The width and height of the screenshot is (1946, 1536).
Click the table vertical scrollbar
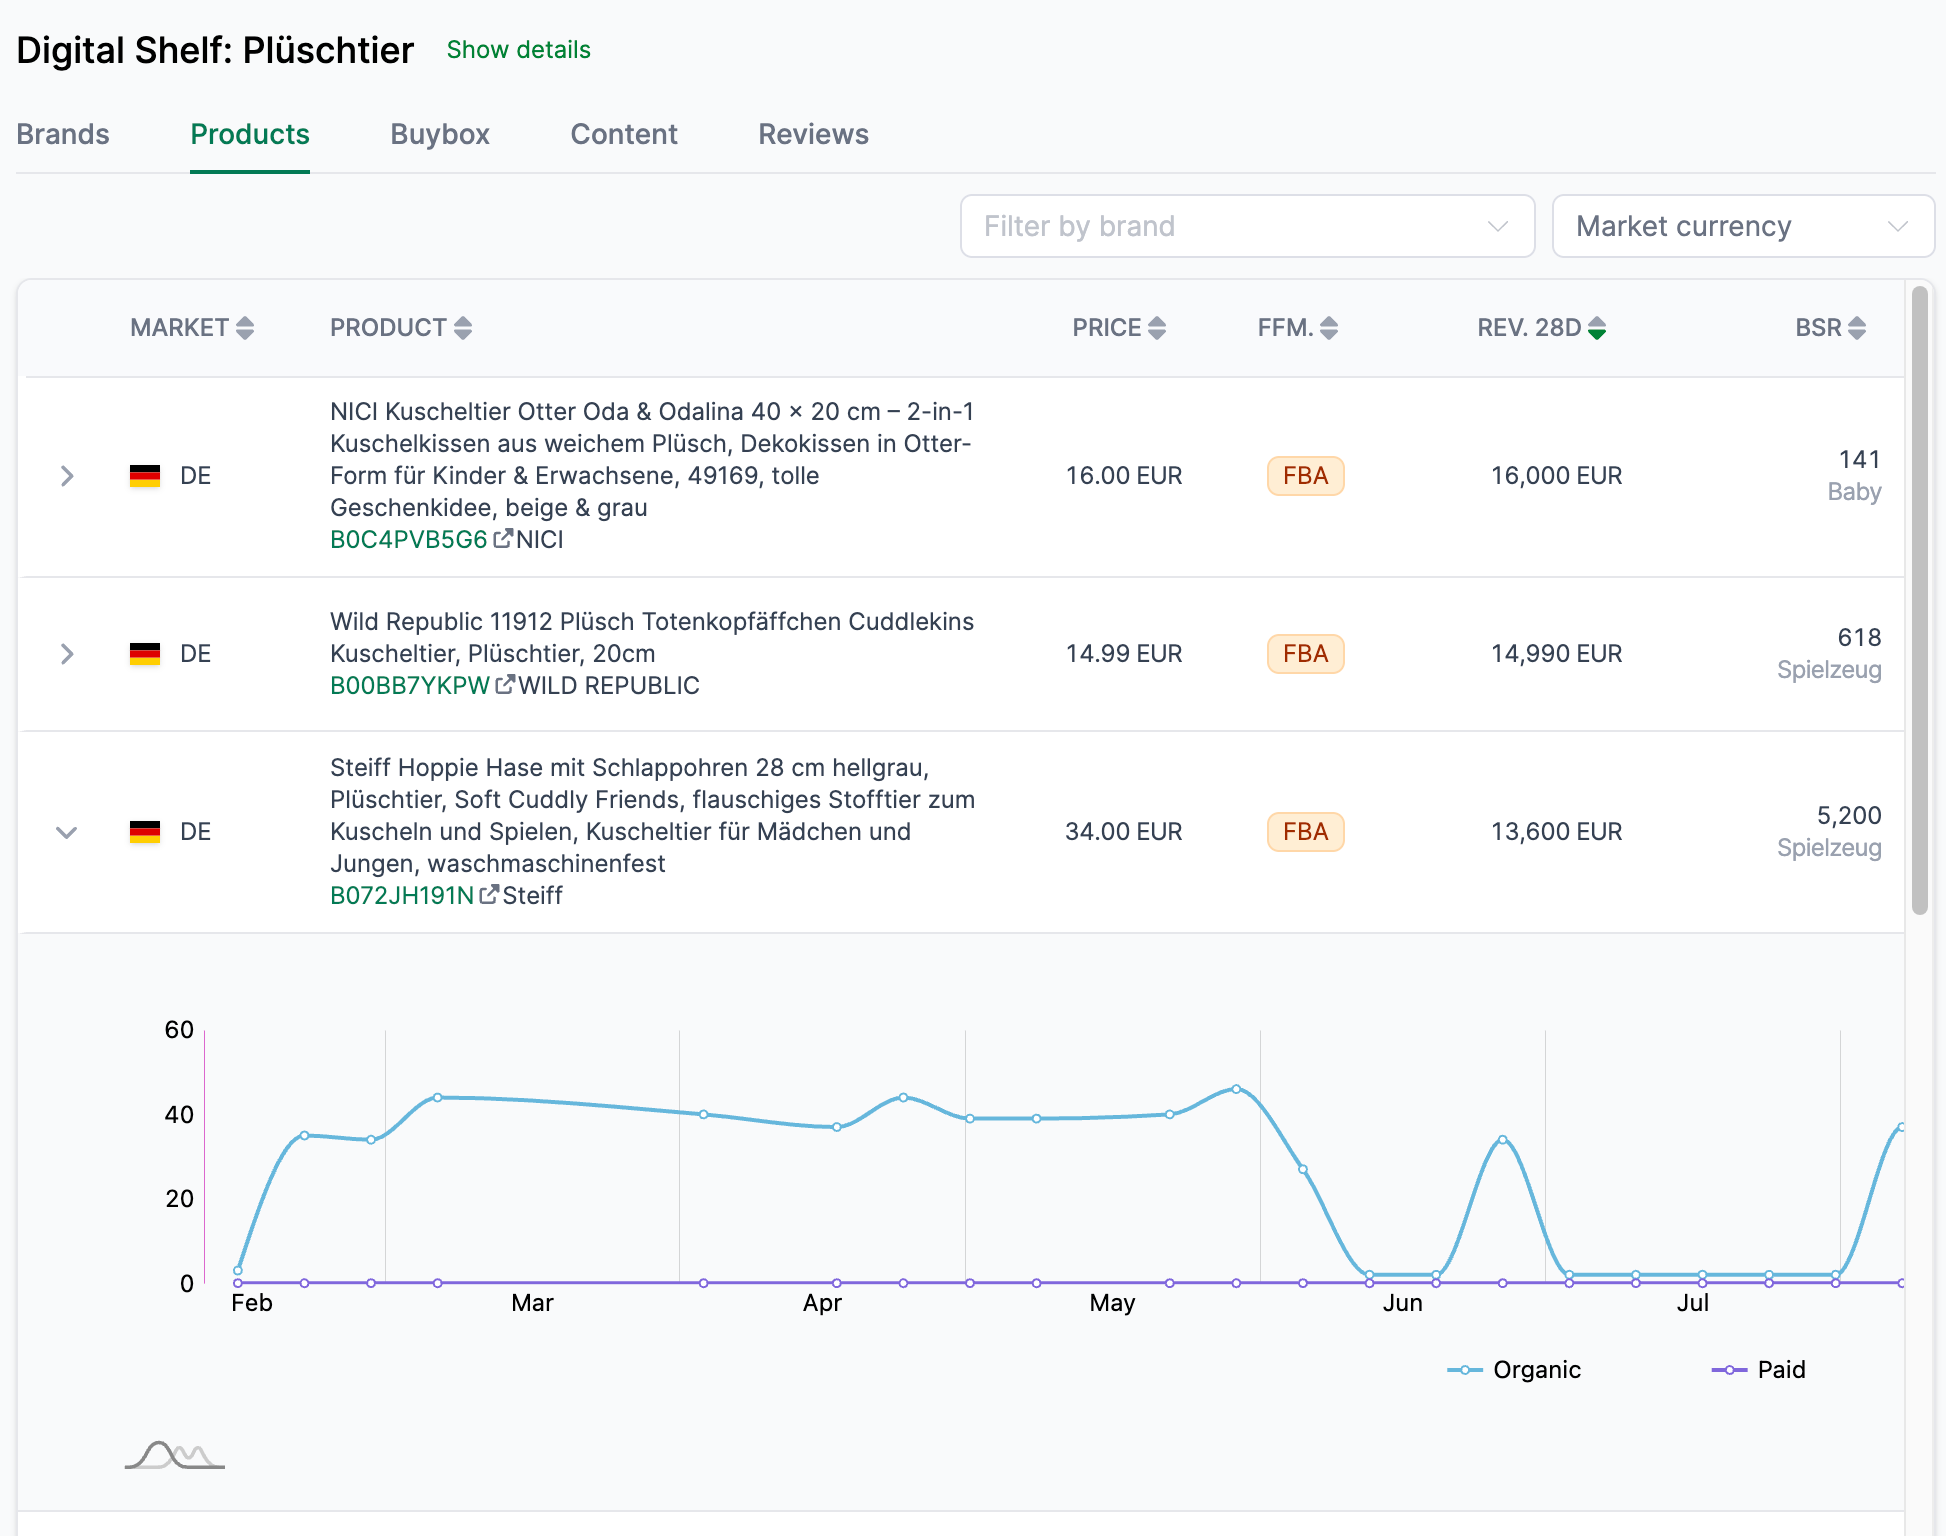pyautogui.click(x=1919, y=600)
